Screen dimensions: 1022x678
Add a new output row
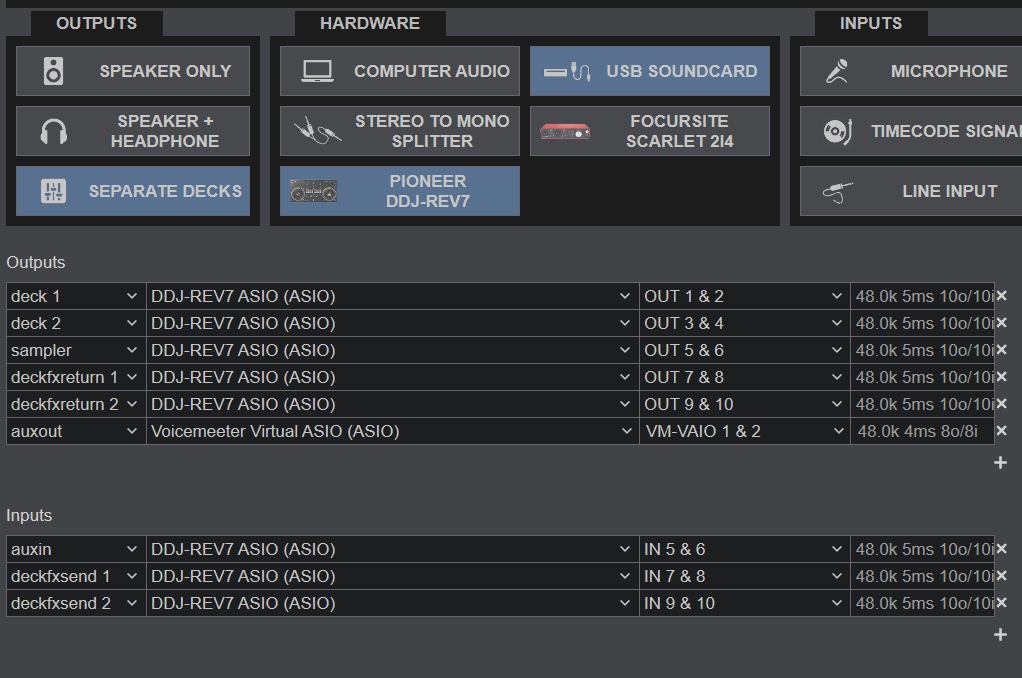pyautogui.click(x=1000, y=463)
